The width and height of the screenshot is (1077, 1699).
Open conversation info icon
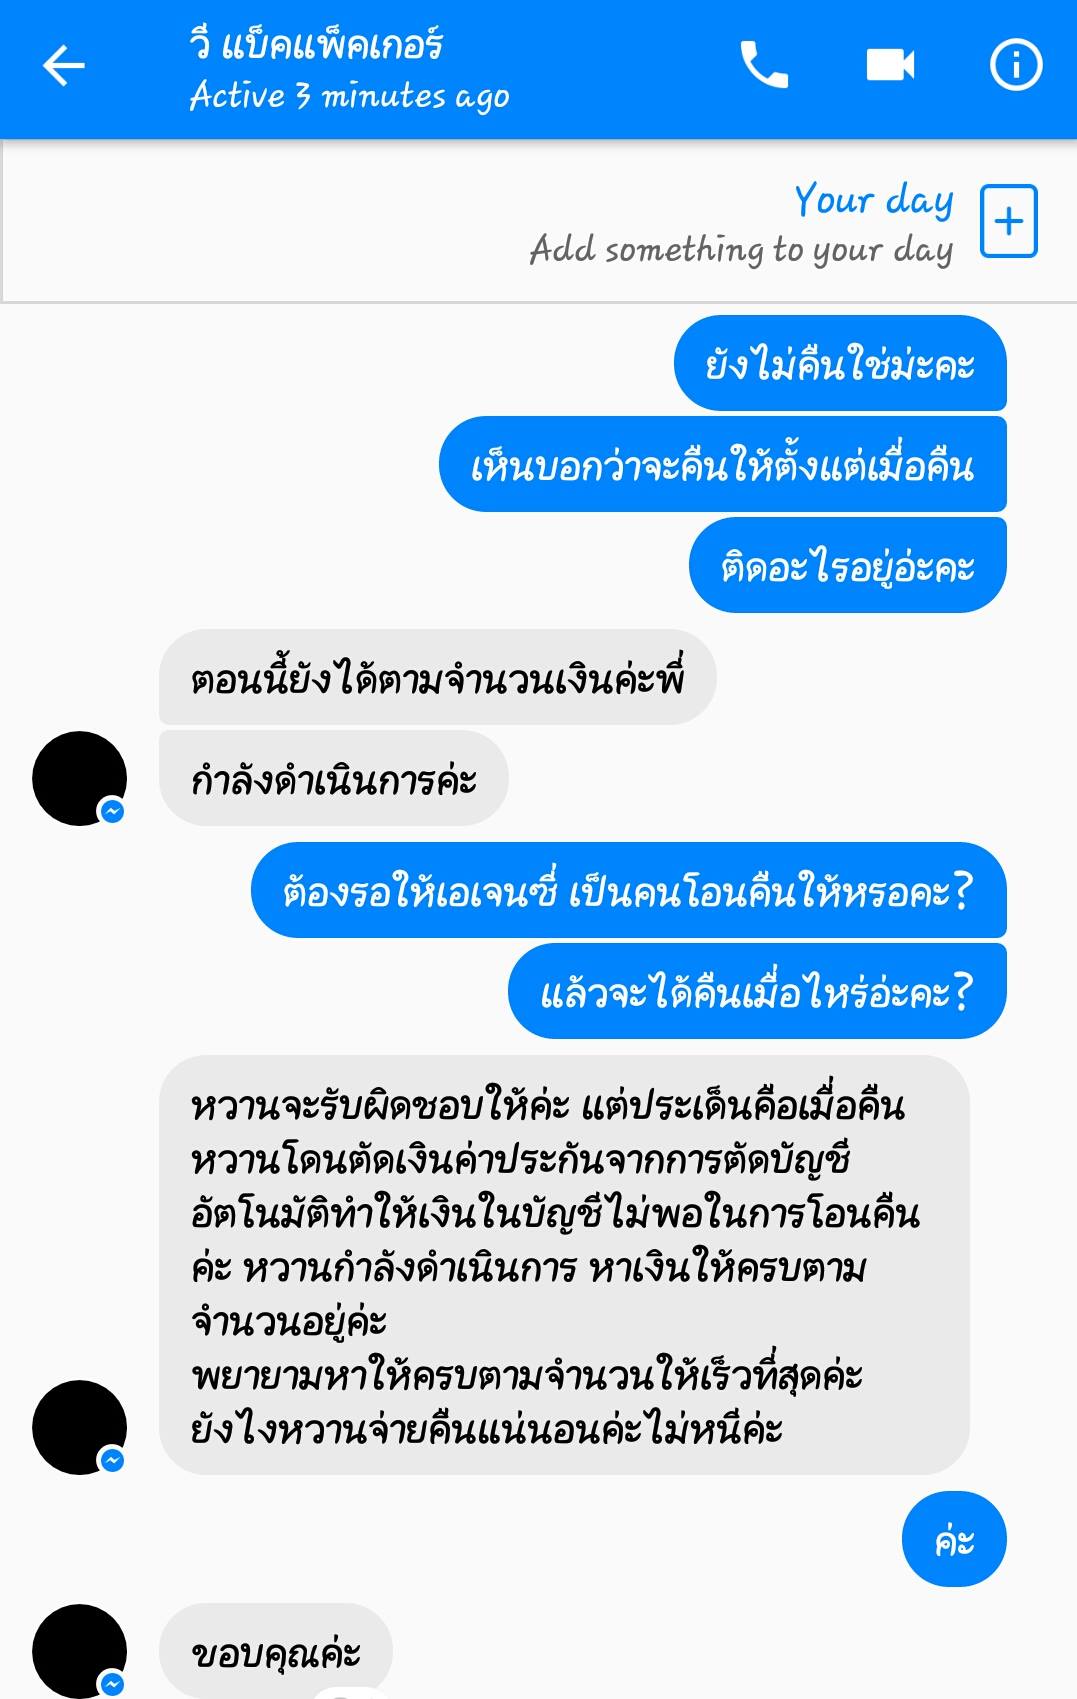pos(1016,66)
